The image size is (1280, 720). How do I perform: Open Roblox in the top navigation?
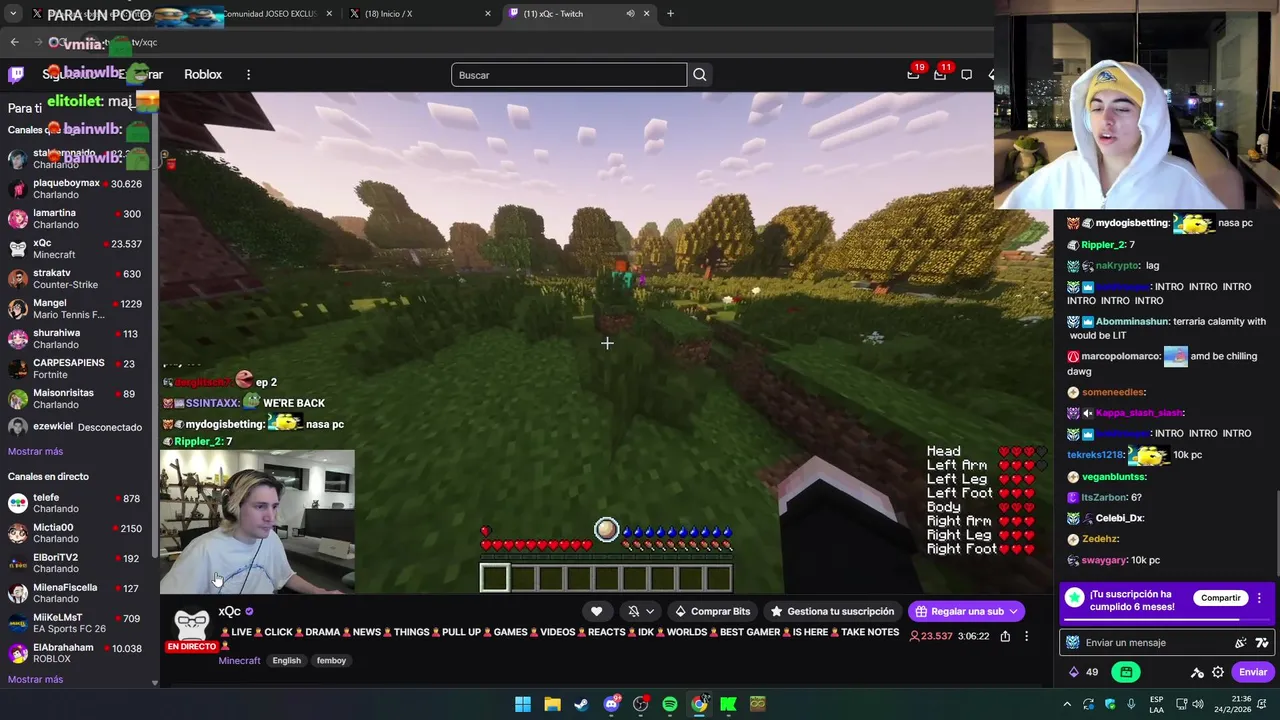[203, 75]
